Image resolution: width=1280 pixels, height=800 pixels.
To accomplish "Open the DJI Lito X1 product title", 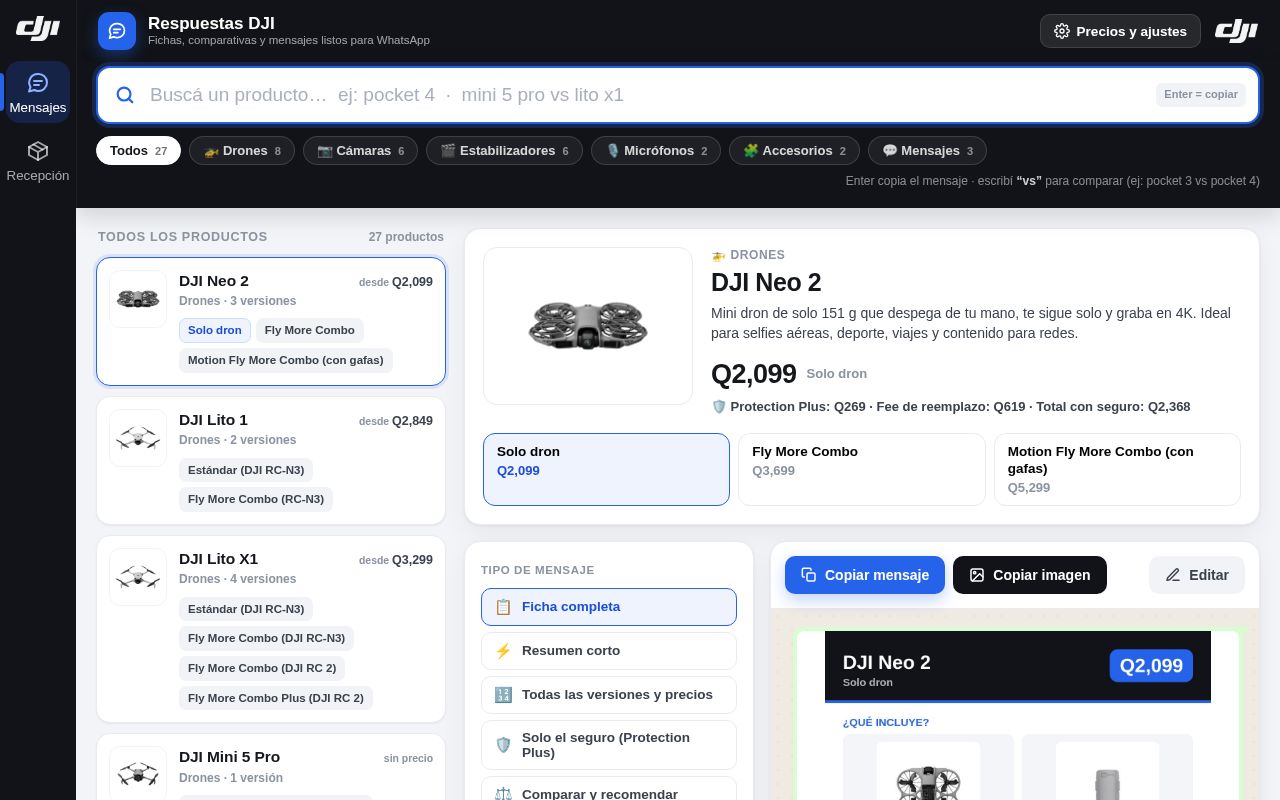I will pyautogui.click(x=218, y=559).
